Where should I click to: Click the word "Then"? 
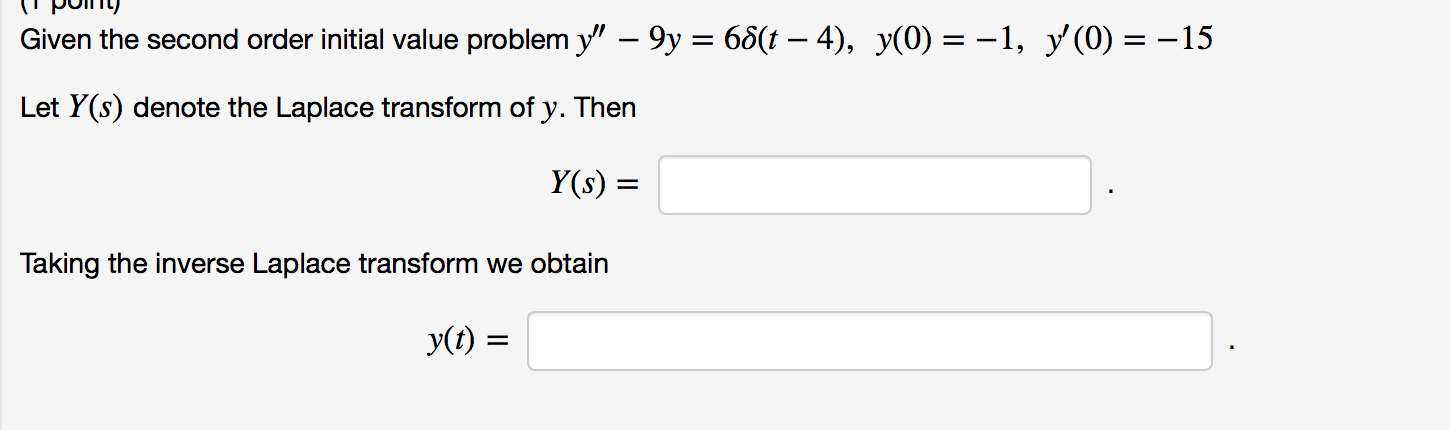pos(606,108)
